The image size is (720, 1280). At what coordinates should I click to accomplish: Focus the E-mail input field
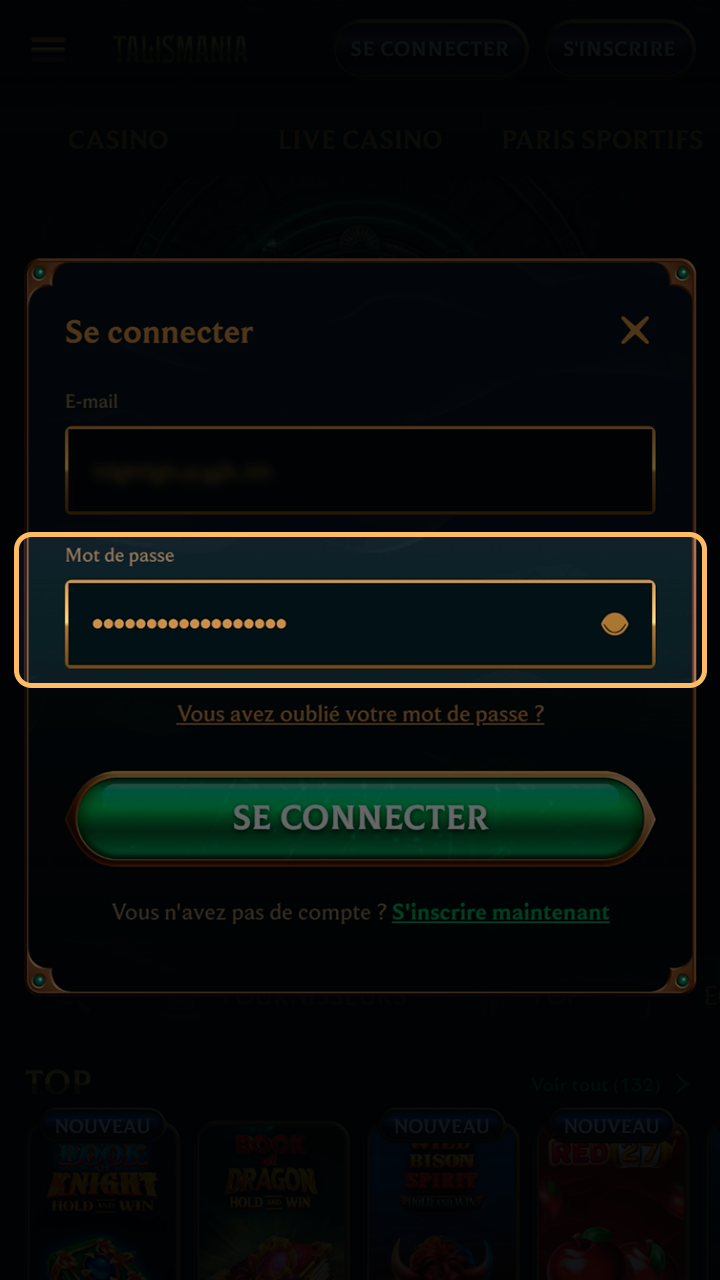360,471
